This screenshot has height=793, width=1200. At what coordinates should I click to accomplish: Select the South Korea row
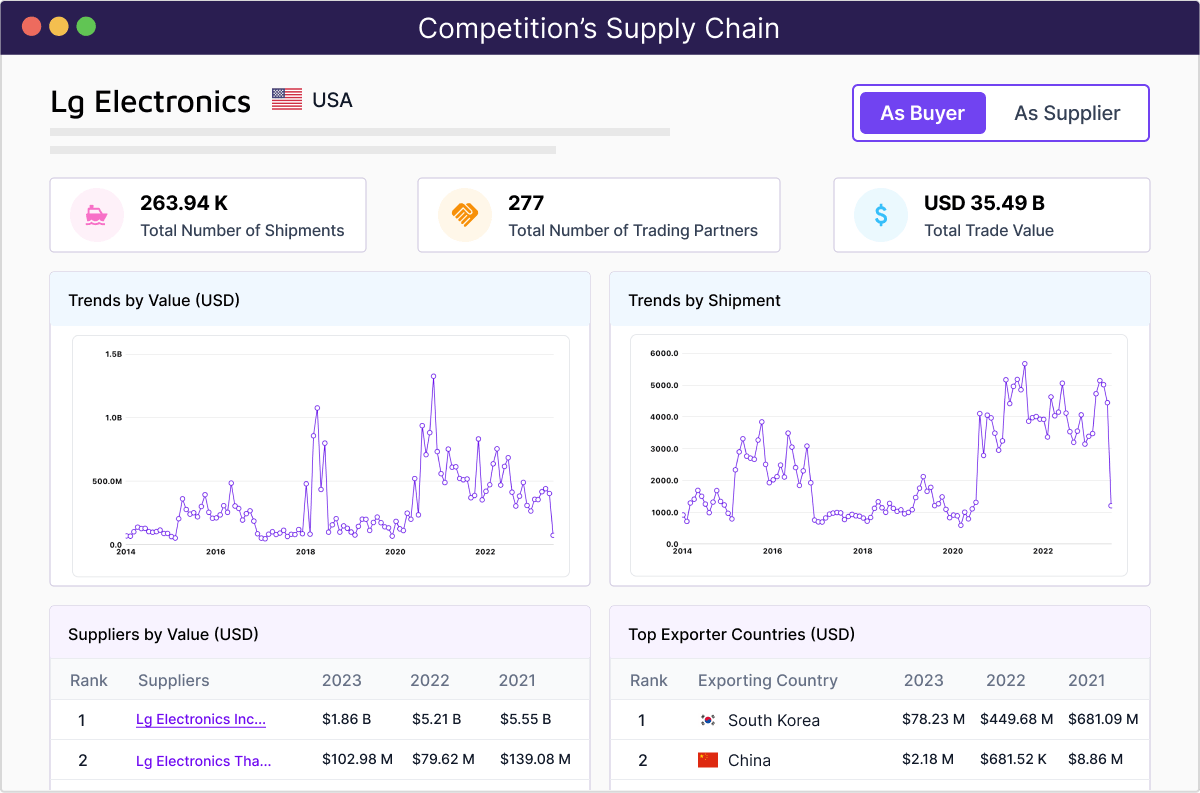point(880,720)
